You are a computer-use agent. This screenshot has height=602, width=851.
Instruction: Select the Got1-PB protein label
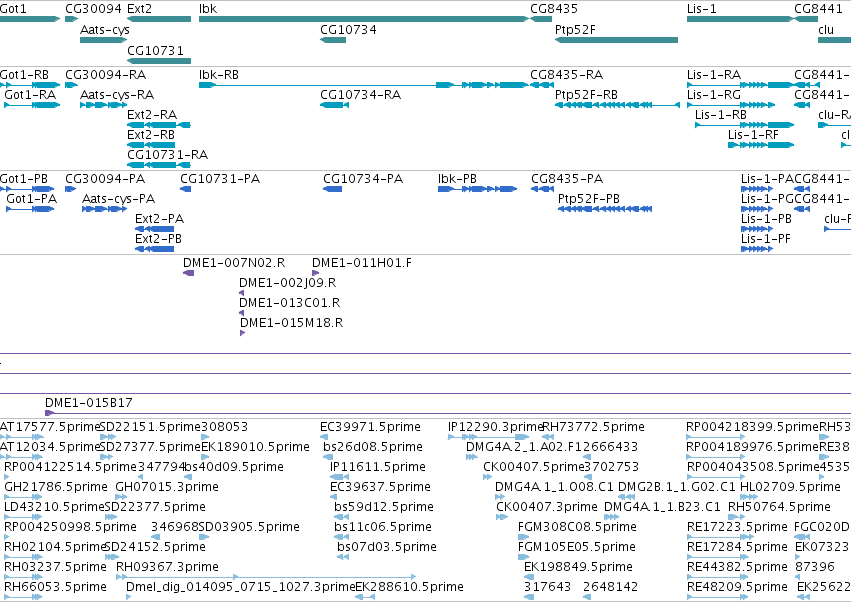24,179
